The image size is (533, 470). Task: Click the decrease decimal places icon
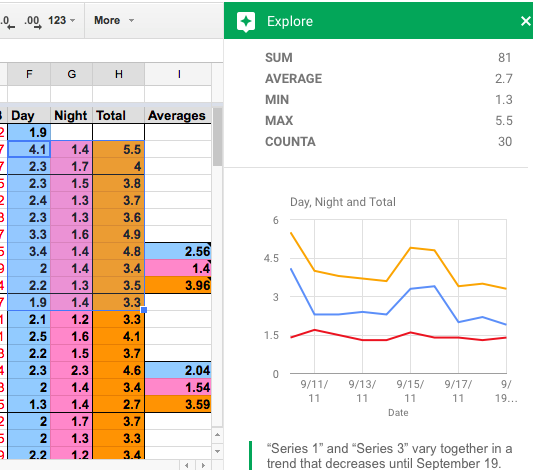pos(7,22)
